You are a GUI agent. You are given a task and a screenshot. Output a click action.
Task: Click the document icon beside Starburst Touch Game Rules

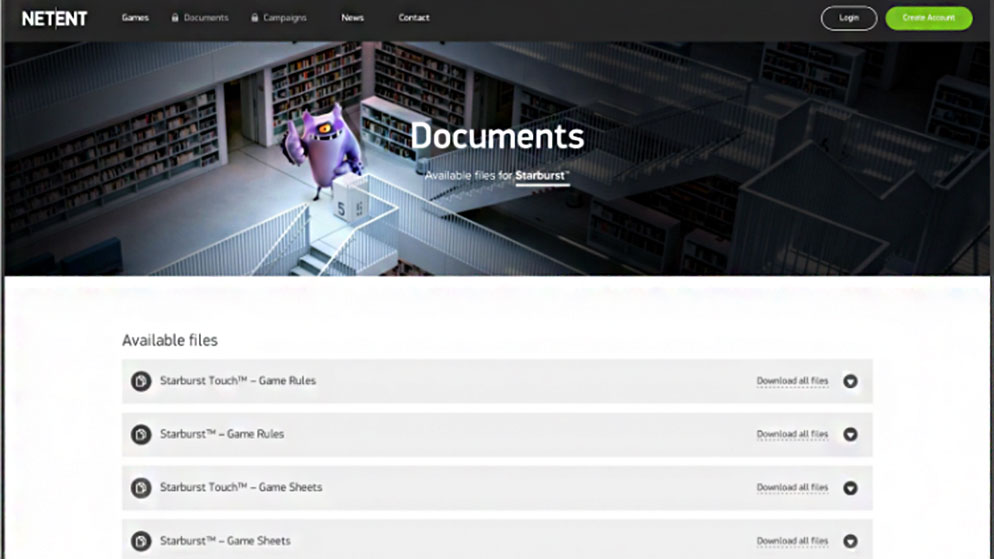(141, 381)
